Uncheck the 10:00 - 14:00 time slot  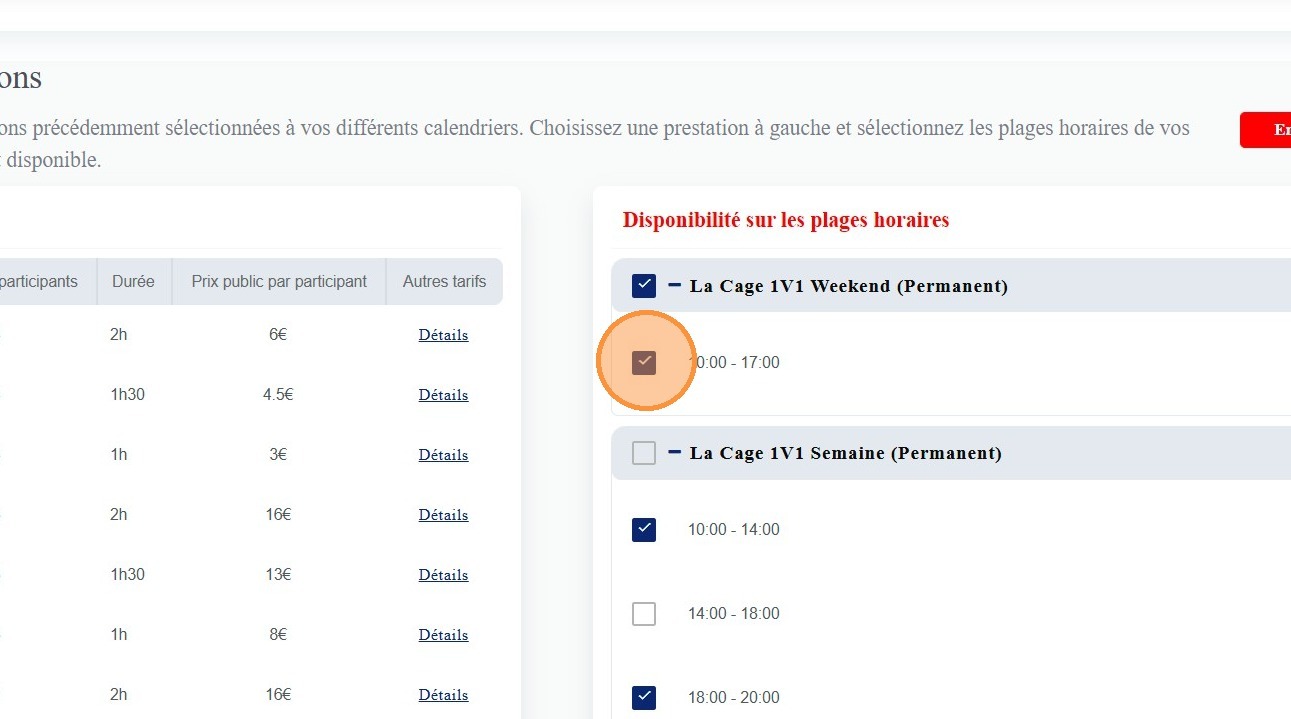tap(644, 529)
